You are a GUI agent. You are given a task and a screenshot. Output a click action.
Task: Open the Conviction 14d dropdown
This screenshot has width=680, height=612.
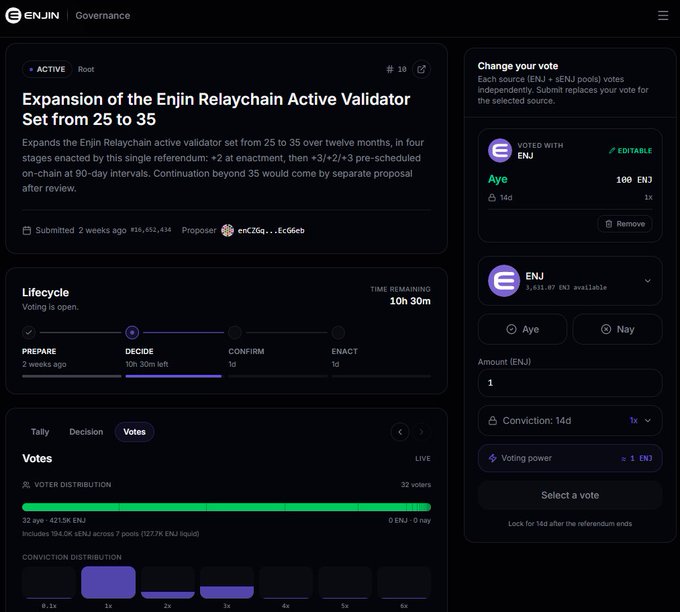tap(570, 421)
